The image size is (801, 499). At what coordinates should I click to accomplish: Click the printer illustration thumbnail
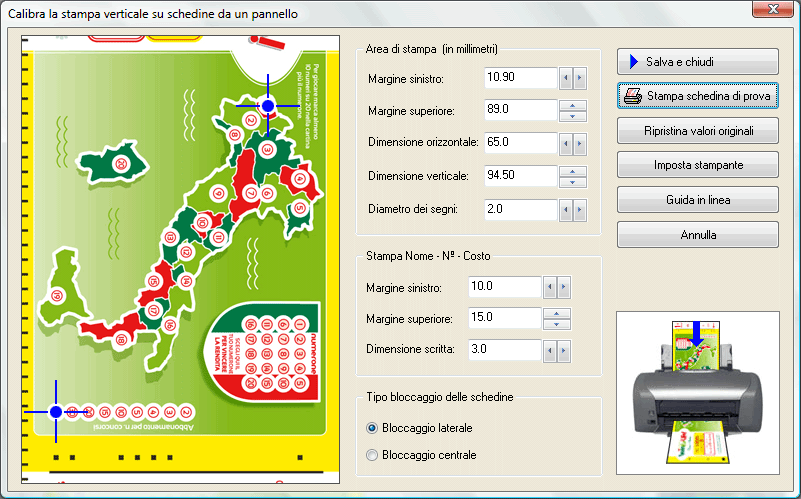(x=697, y=392)
